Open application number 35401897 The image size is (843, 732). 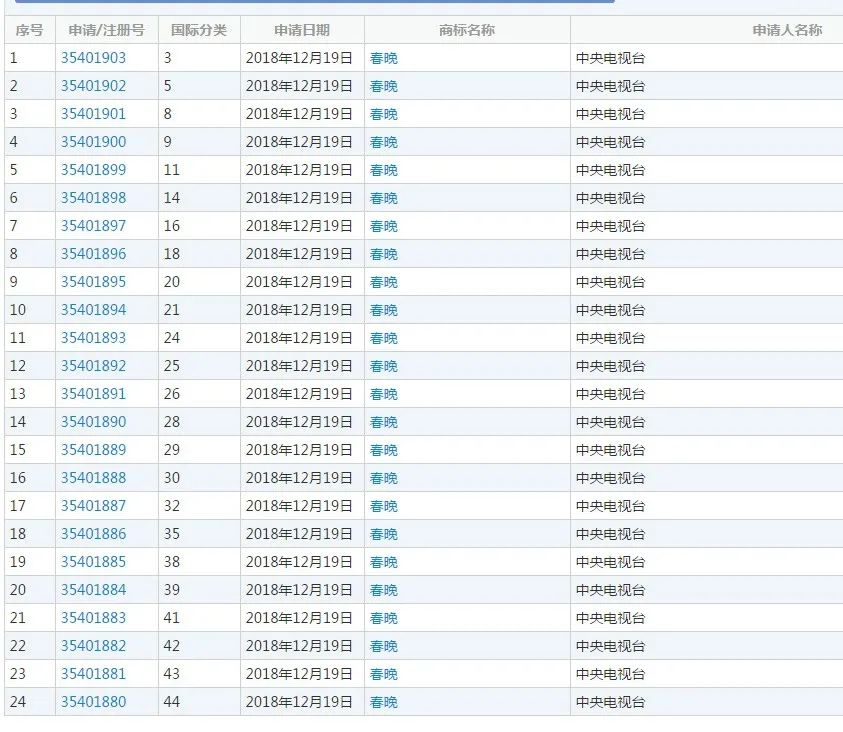[x=93, y=225]
